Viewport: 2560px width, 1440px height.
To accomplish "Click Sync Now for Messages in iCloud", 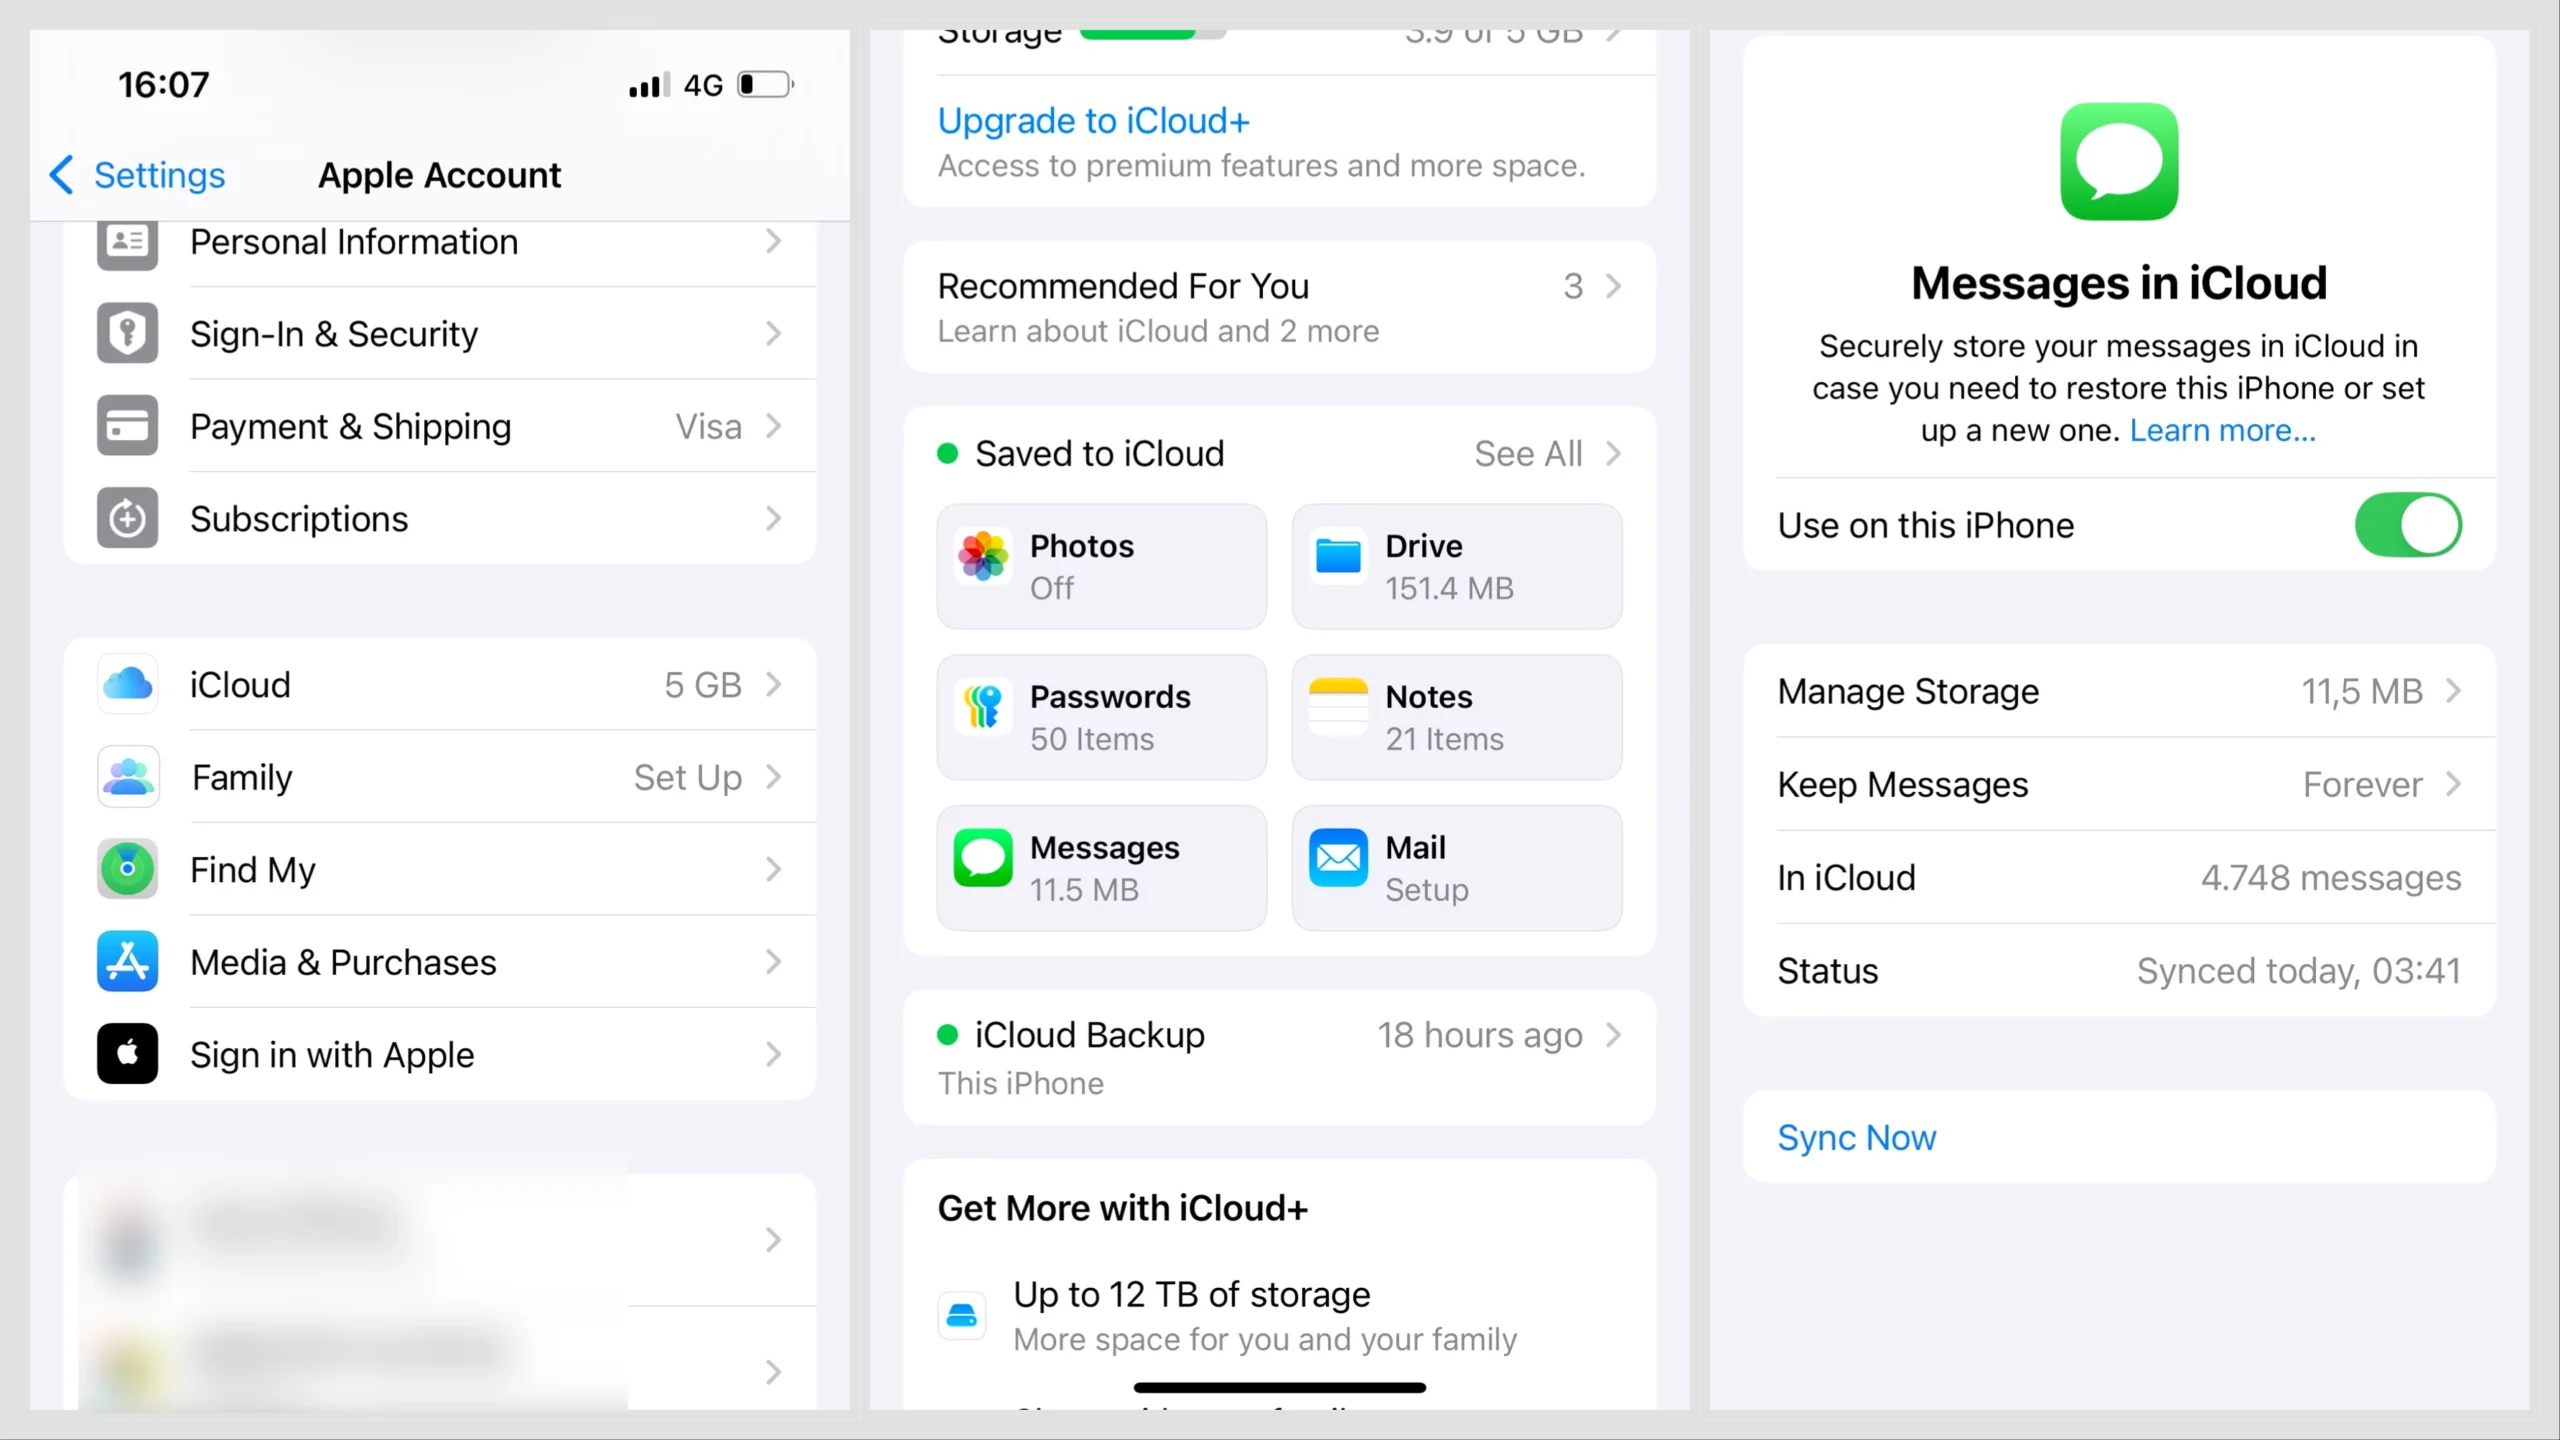I will click(1858, 1138).
